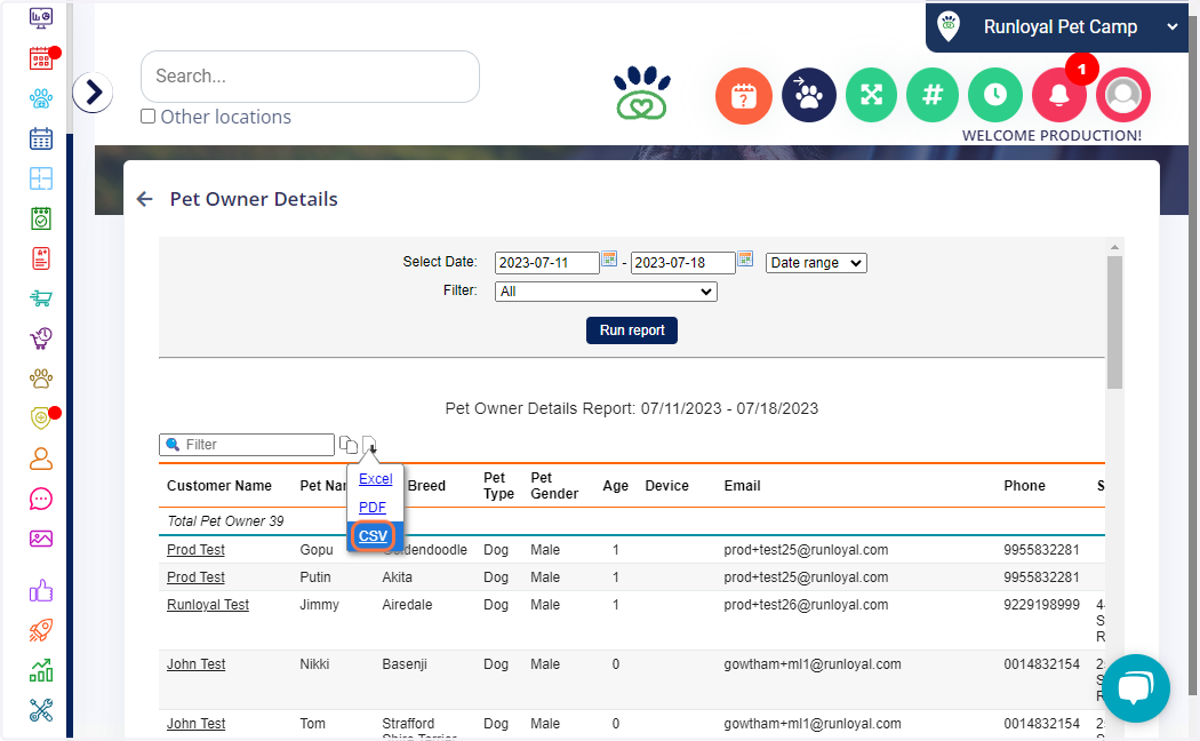Click the light-blue paw icon in the sidebar
This screenshot has width=1200, height=741.
pyautogui.click(x=41, y=98)
